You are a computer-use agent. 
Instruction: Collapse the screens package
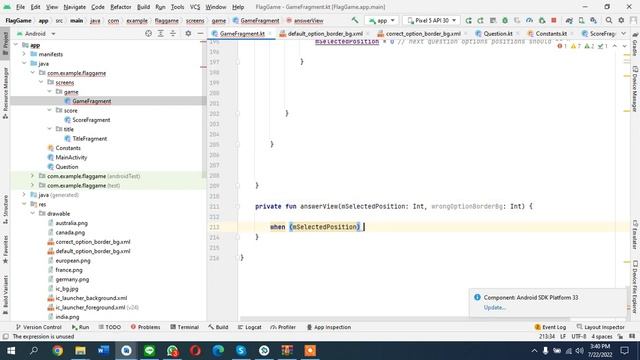41,82
